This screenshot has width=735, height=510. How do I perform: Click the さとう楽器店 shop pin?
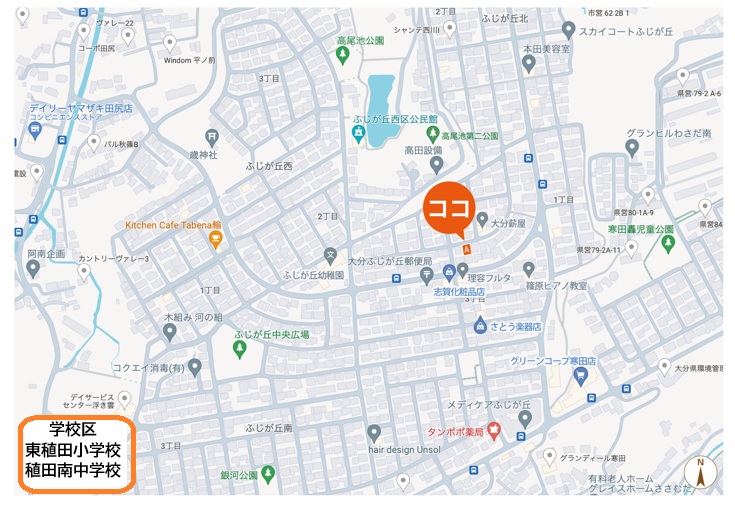pyautogui.click(x=480, y=324)
